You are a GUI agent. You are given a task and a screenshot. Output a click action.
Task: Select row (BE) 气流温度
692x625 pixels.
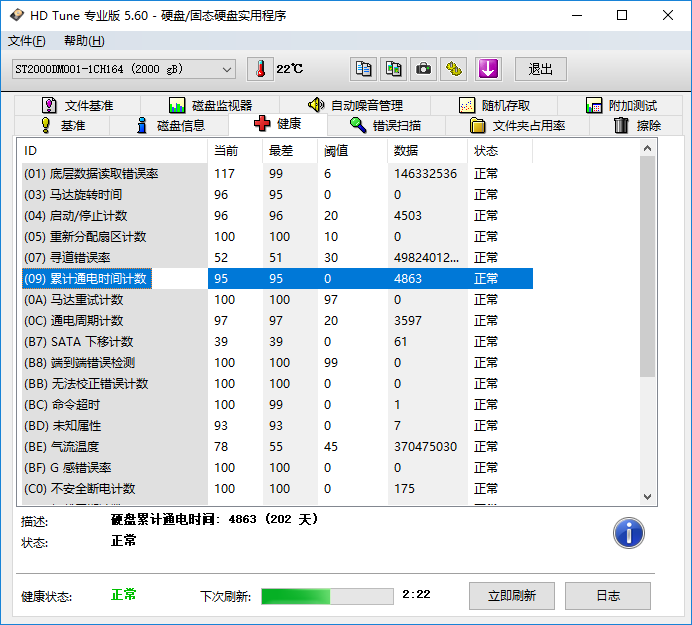click(278, 447)
